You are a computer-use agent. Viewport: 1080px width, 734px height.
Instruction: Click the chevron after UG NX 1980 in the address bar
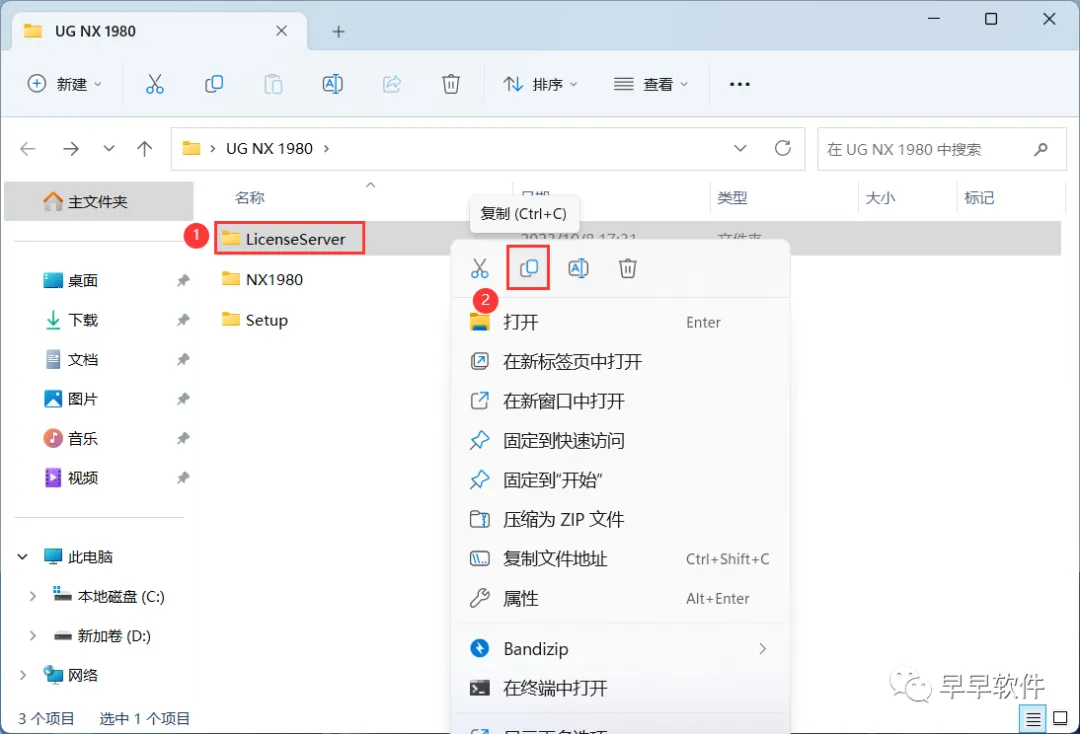click(x=326, y=149)
